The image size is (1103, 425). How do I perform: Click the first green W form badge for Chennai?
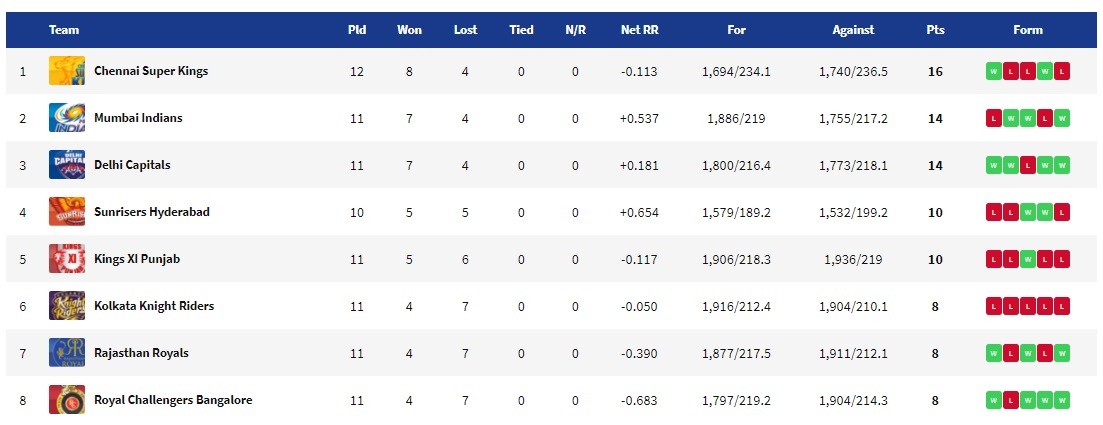[x=994, y=71]
